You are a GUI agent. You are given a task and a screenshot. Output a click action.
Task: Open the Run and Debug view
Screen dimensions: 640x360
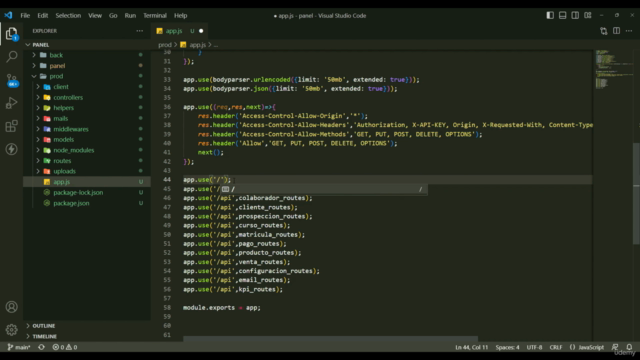point(11,102)
